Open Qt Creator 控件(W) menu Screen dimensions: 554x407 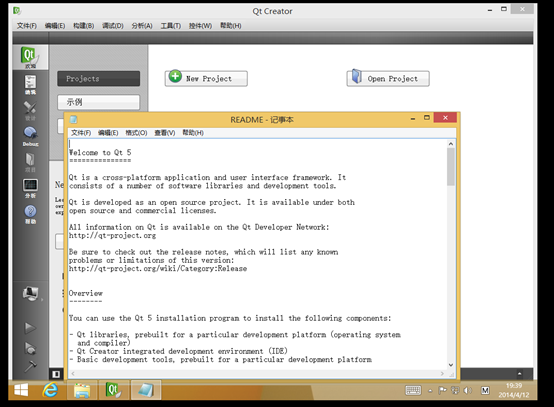(200, 25)
